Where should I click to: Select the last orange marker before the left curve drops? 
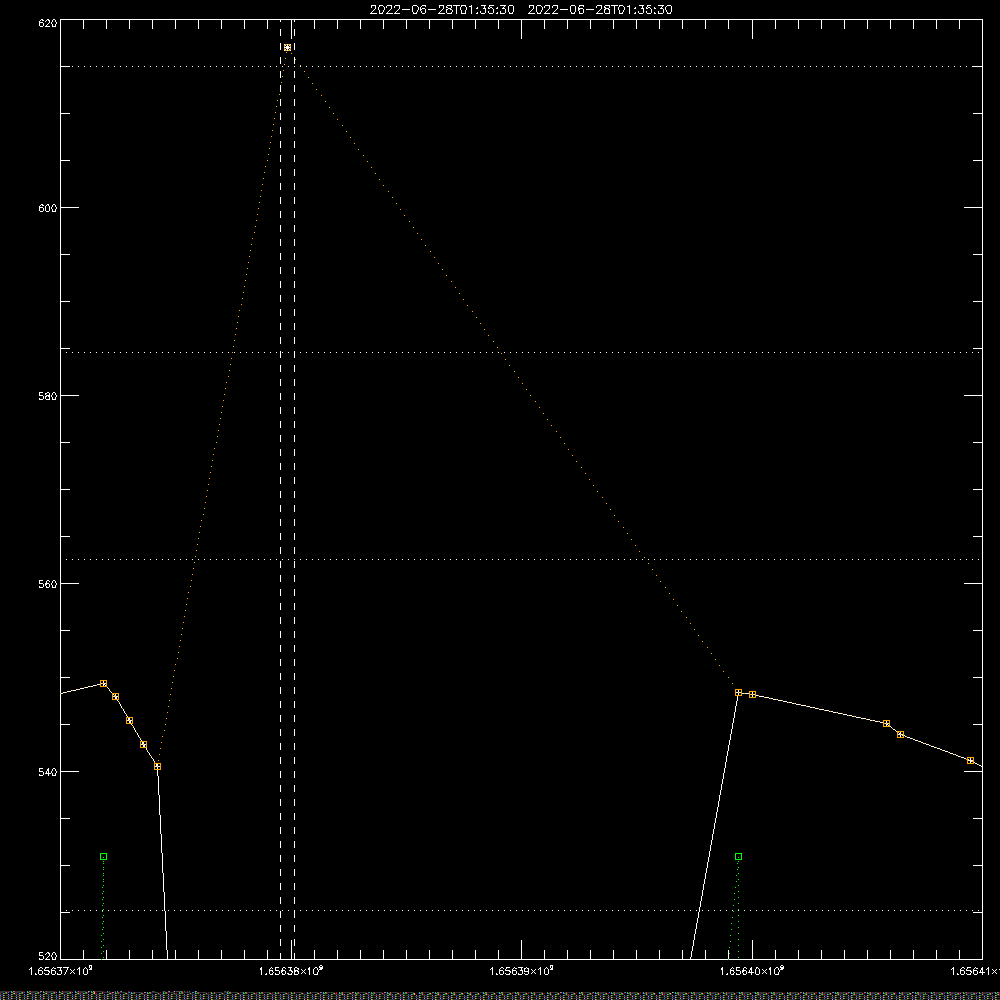[158, 767]
